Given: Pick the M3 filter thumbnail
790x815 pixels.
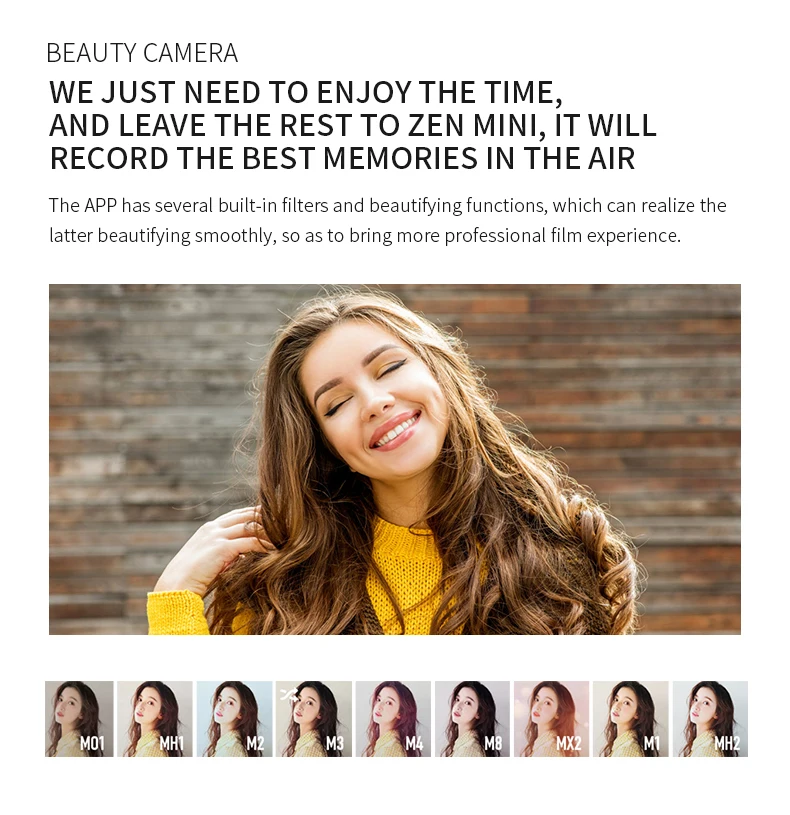Looking at the screenshot, I should [314, 719].
